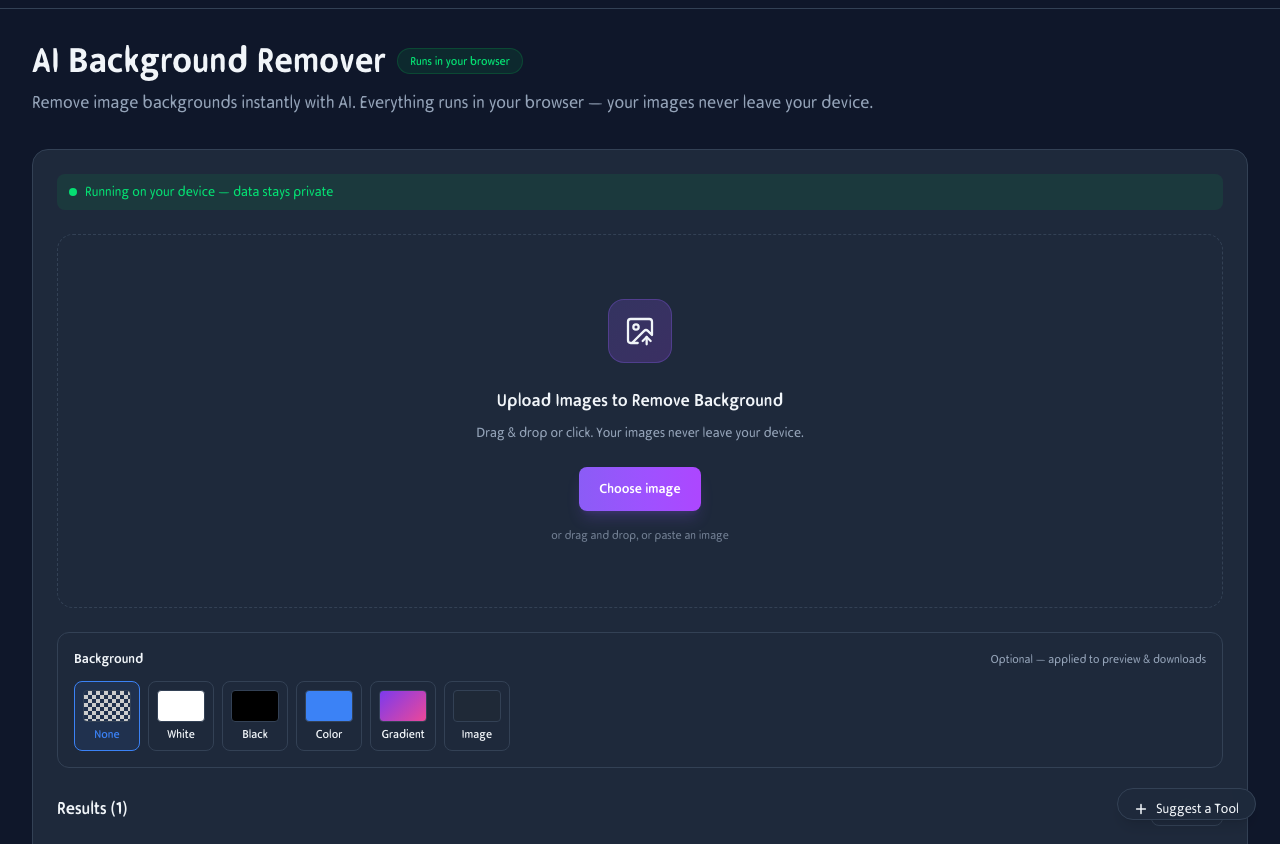
Task: Click the 'Background' section label
Action: pos(109,659)
